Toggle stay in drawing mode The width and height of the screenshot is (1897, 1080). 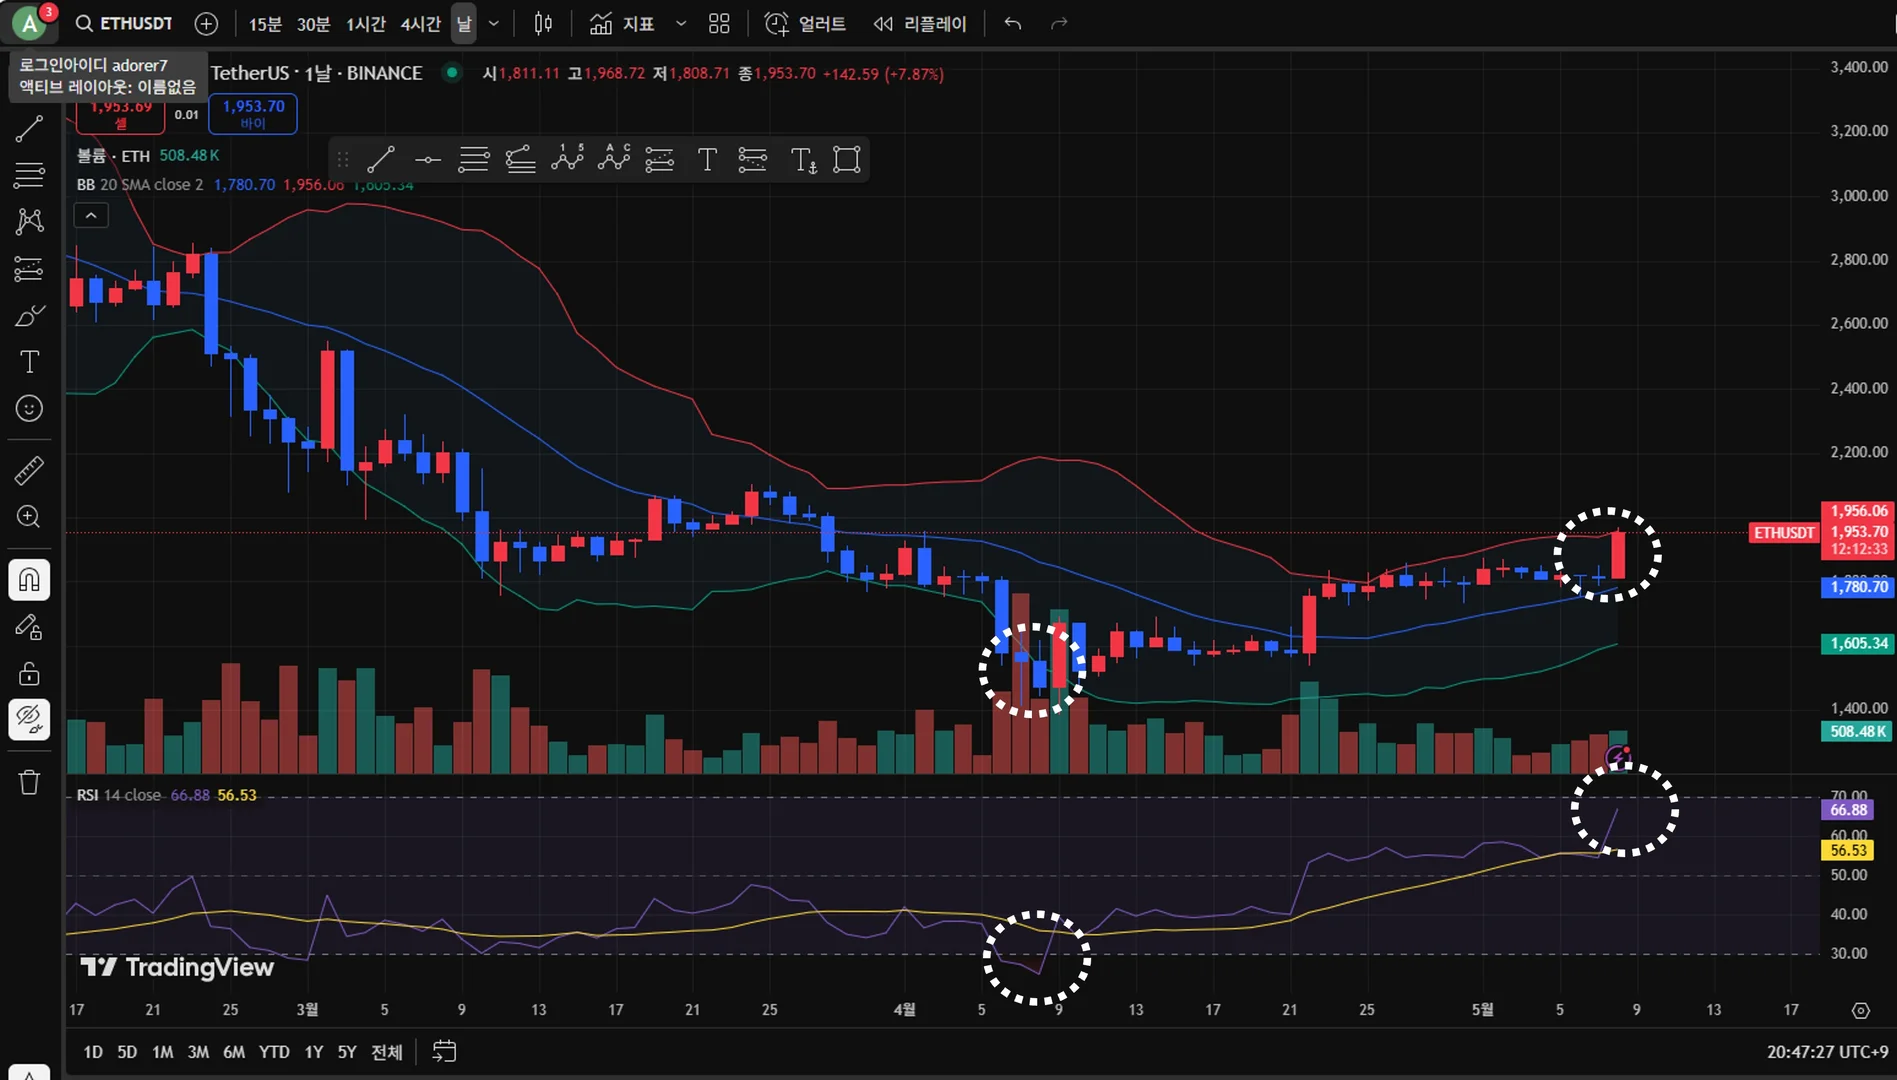point(29,627)
